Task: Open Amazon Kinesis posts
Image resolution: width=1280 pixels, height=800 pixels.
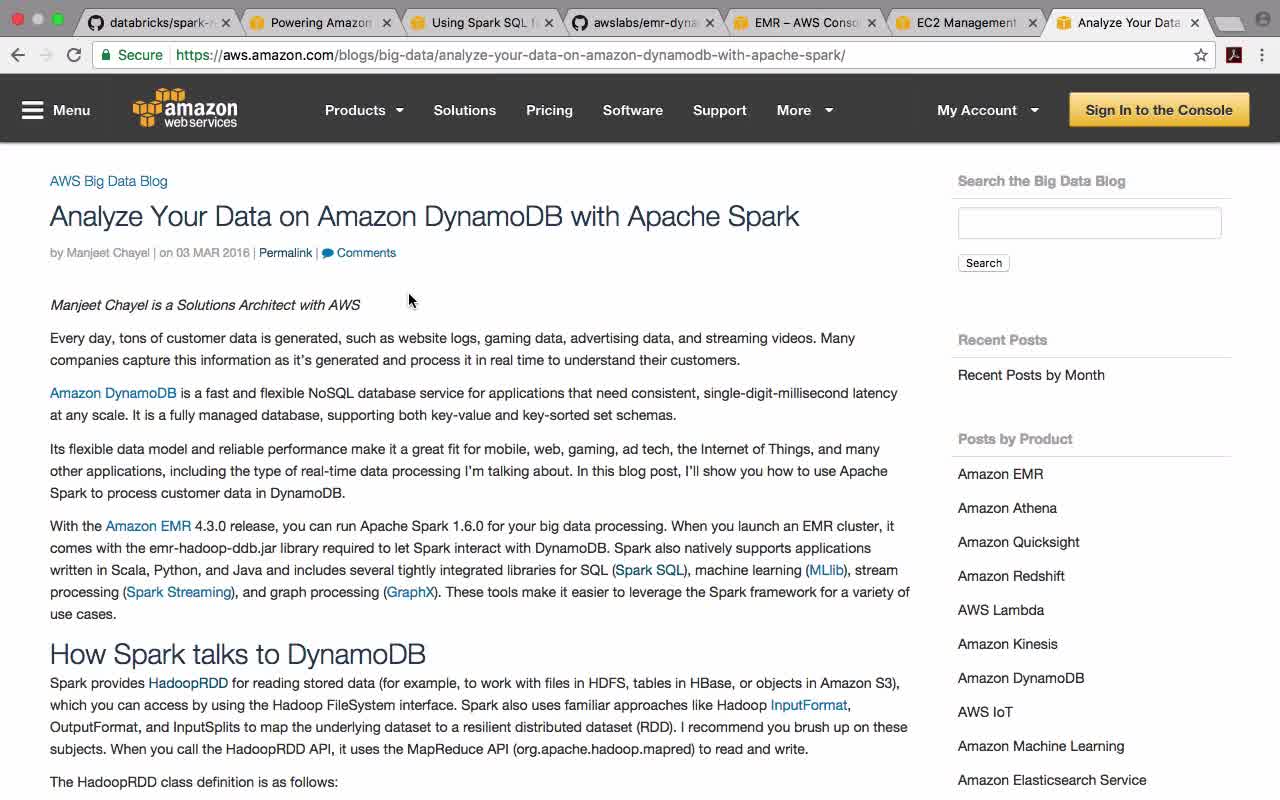Action: (x=1007, y=644)
